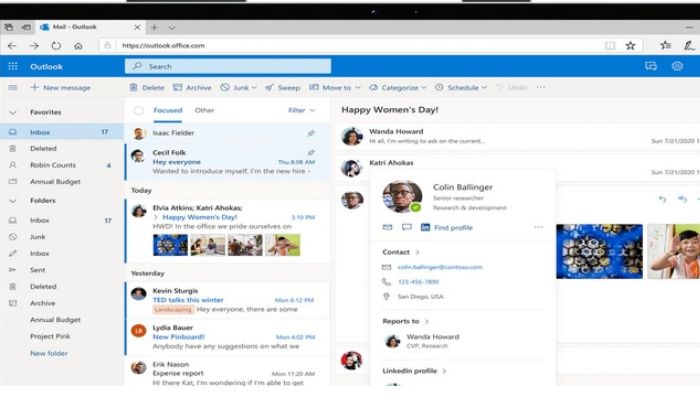Go to browser home page icon
Screen dimensions: 700x400
[78, 46]
